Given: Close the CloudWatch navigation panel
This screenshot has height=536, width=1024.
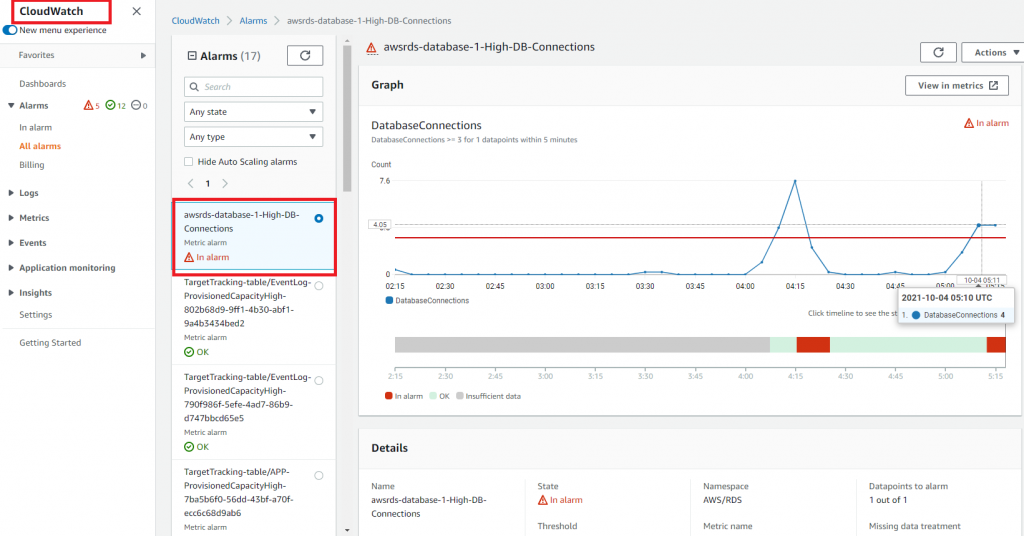Looking at the screenshot, I should coord(136,11).
